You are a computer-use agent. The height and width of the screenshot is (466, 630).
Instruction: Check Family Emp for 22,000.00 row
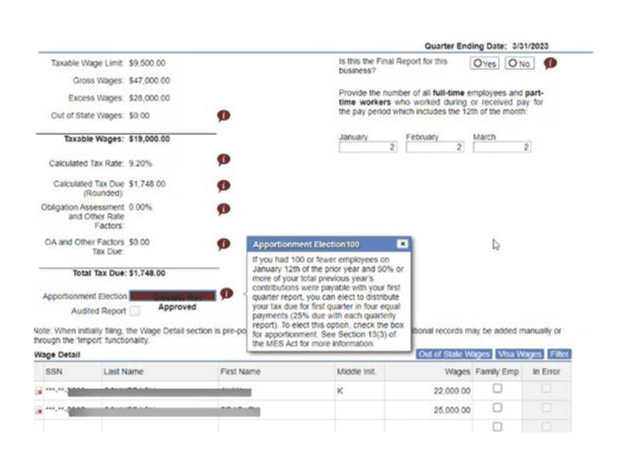[497, 388]
